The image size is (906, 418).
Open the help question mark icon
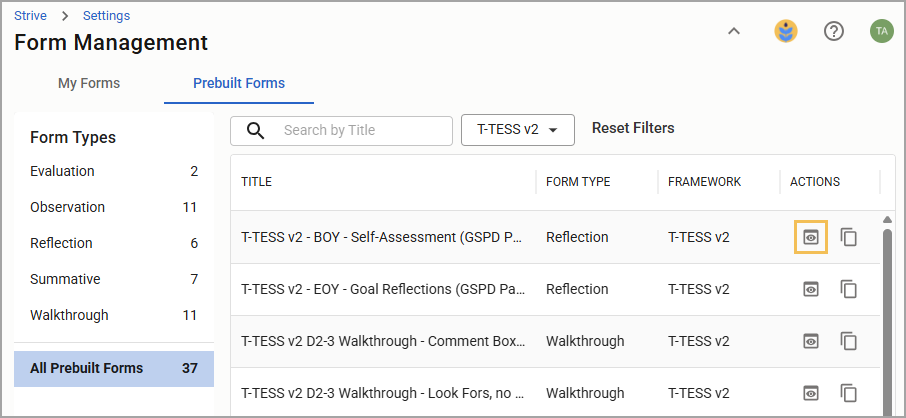tap(834, 31)
